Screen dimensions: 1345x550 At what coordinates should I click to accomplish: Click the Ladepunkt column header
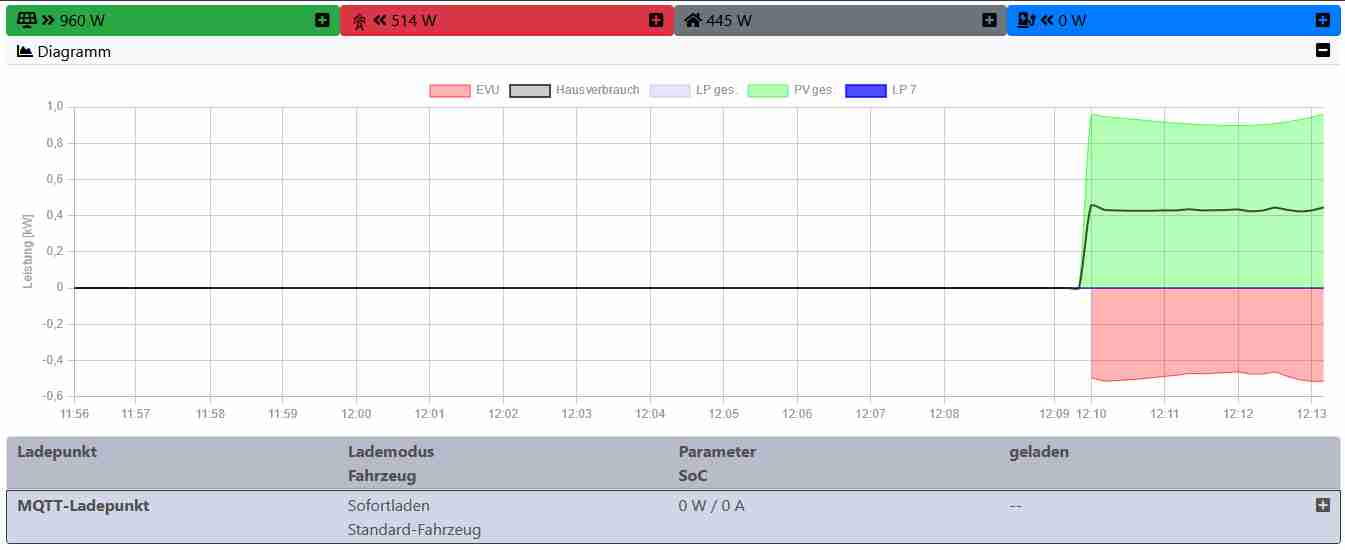(x=57, y=451)
